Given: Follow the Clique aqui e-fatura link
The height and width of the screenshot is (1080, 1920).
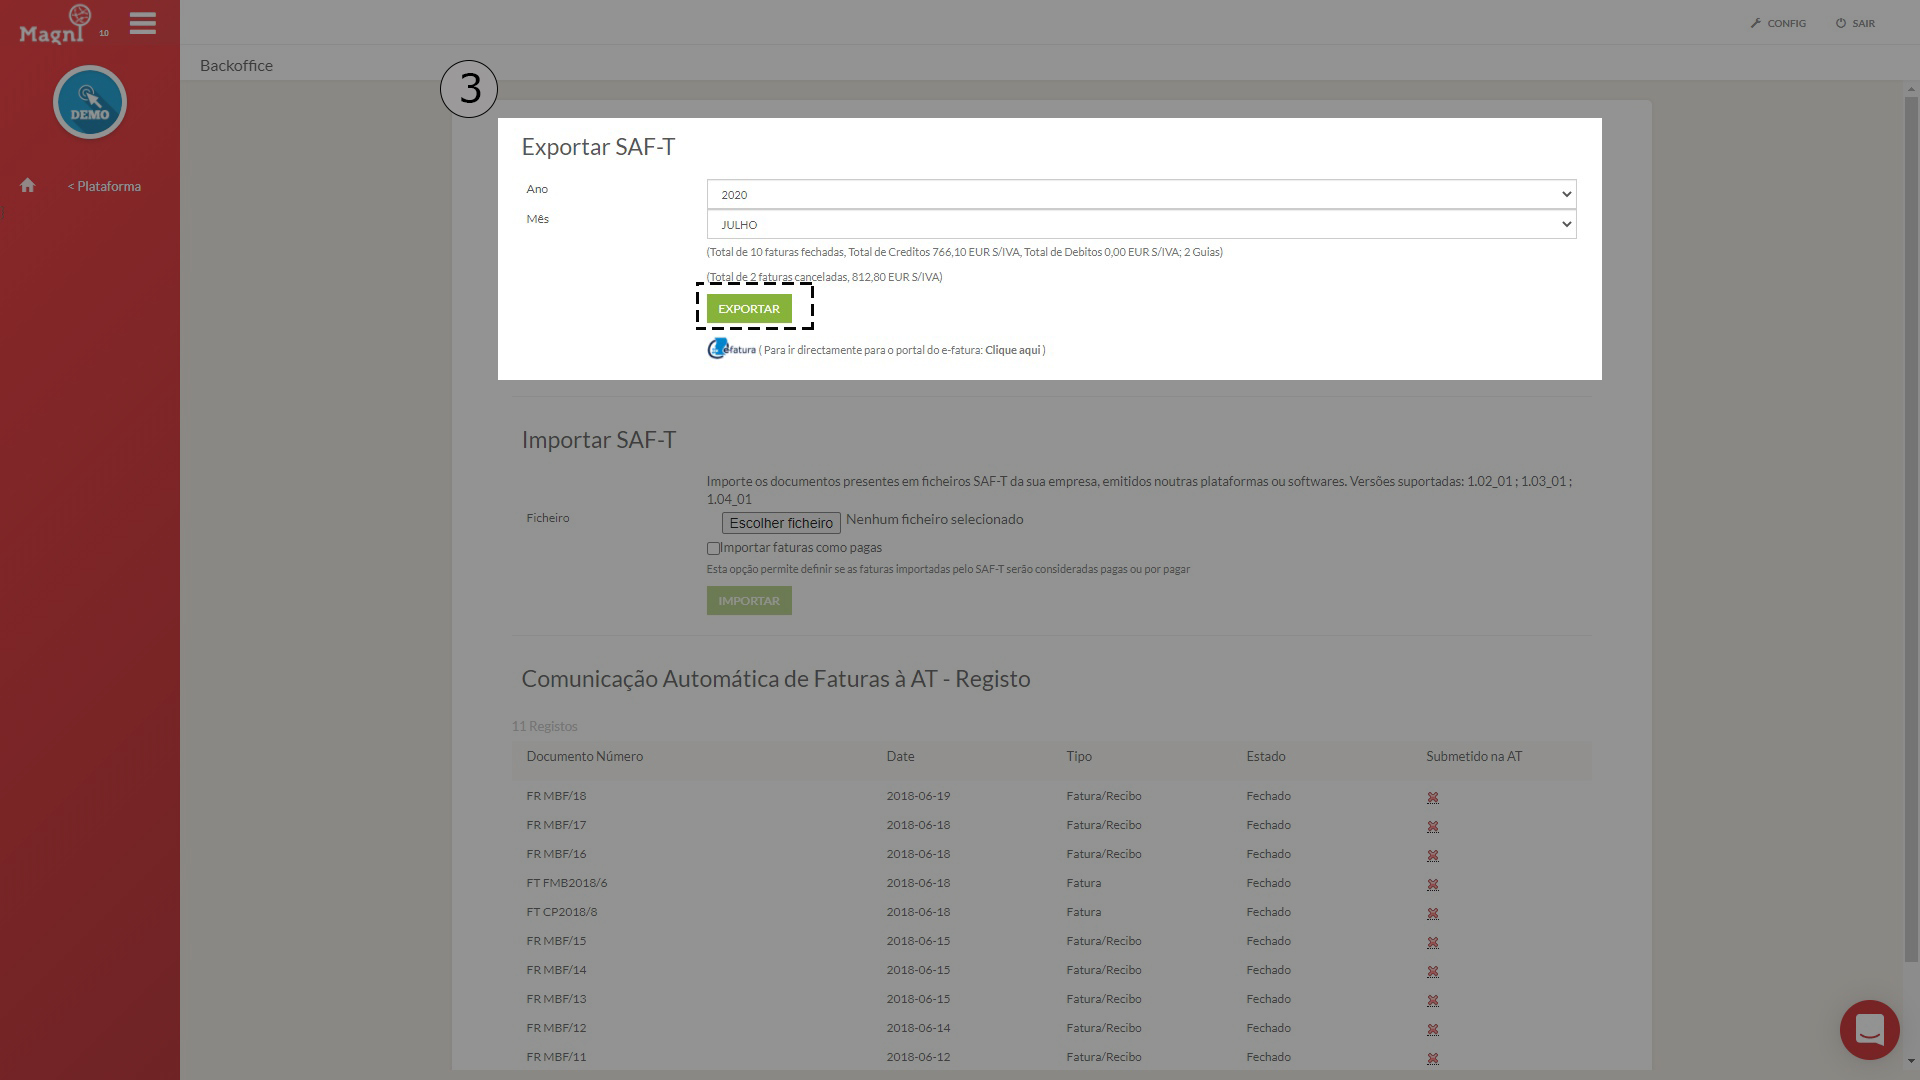Looking at the screenshot, I should [1012, 350].
